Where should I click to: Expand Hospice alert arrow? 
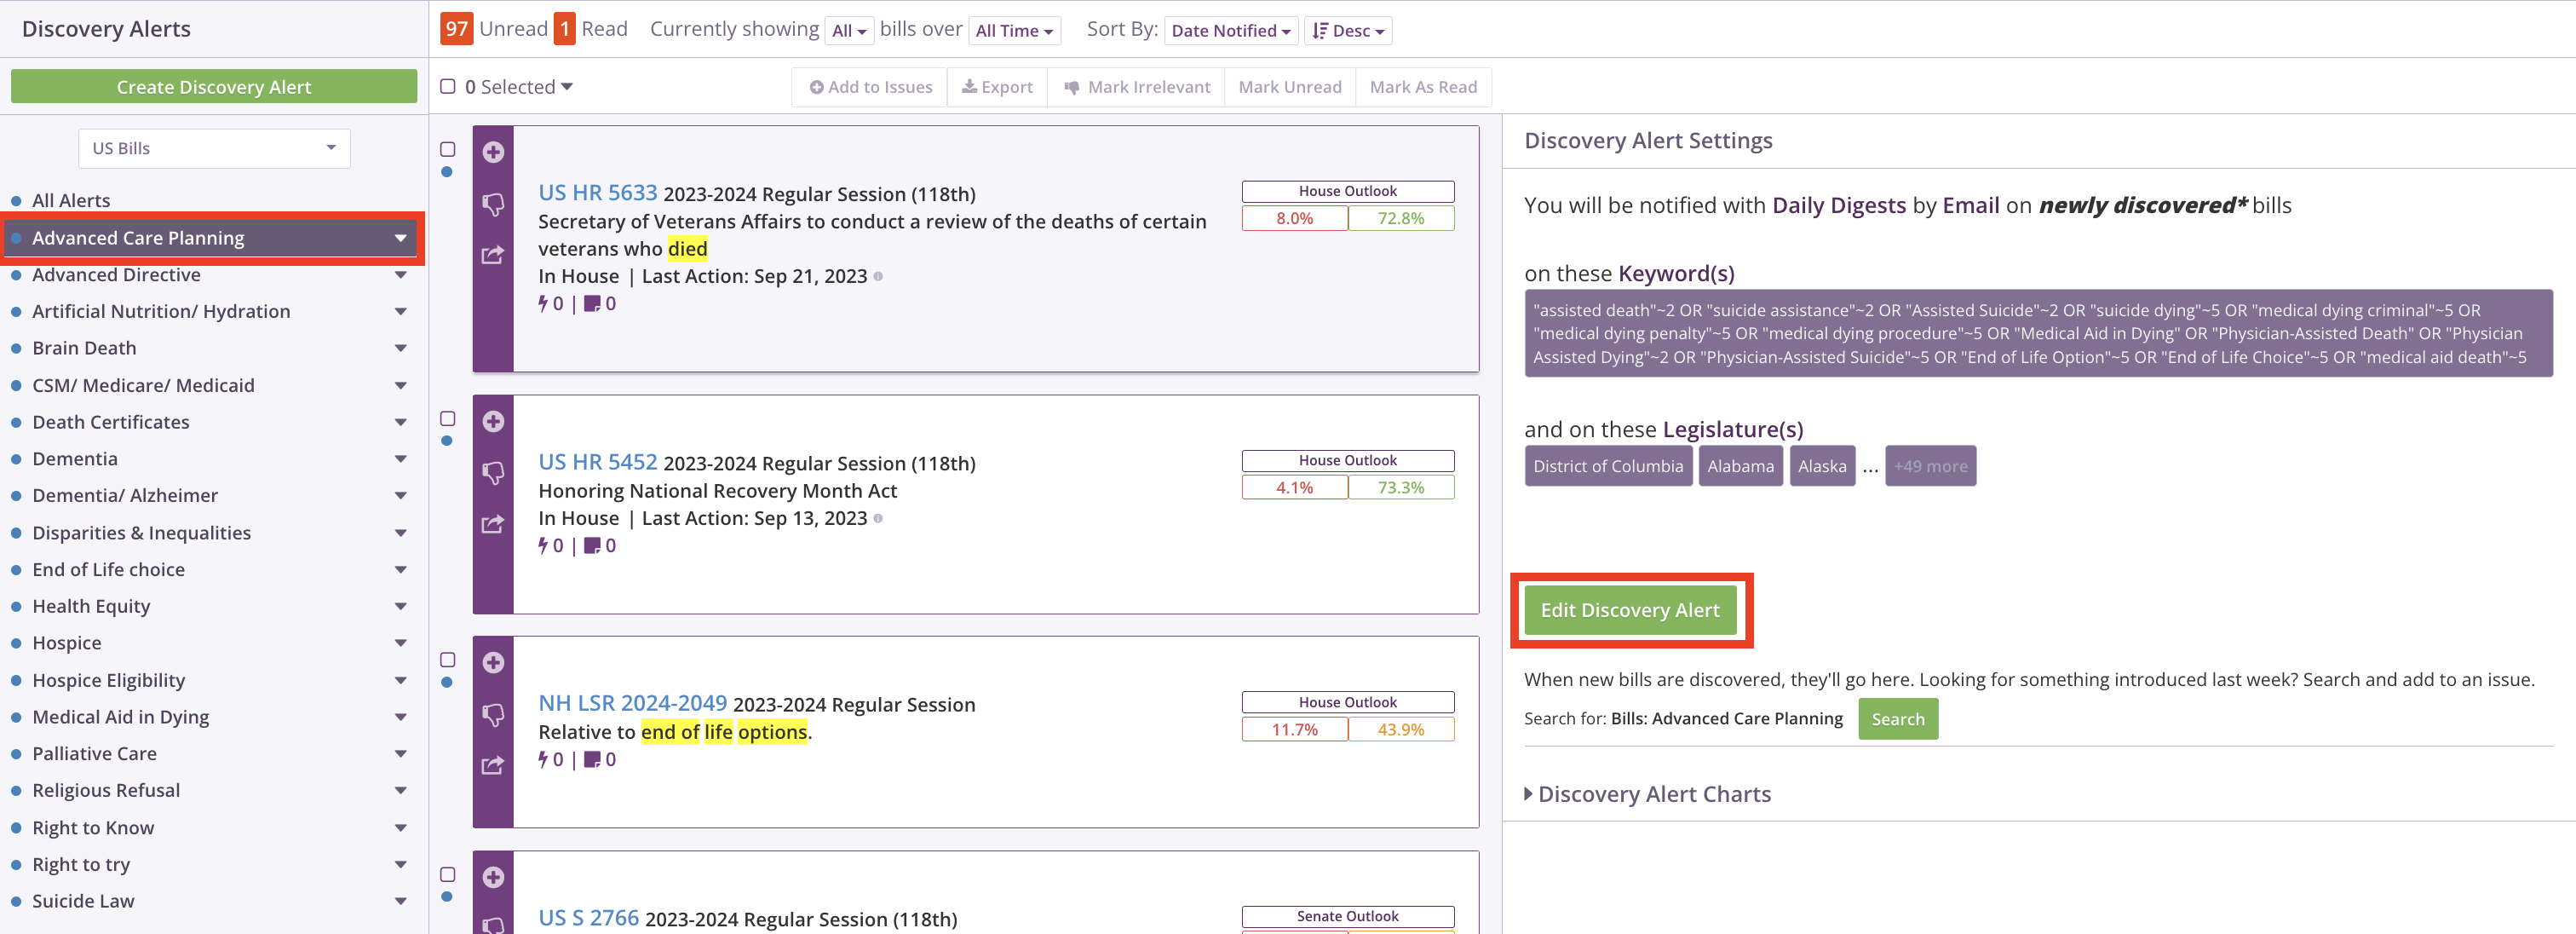coord(401,643)
